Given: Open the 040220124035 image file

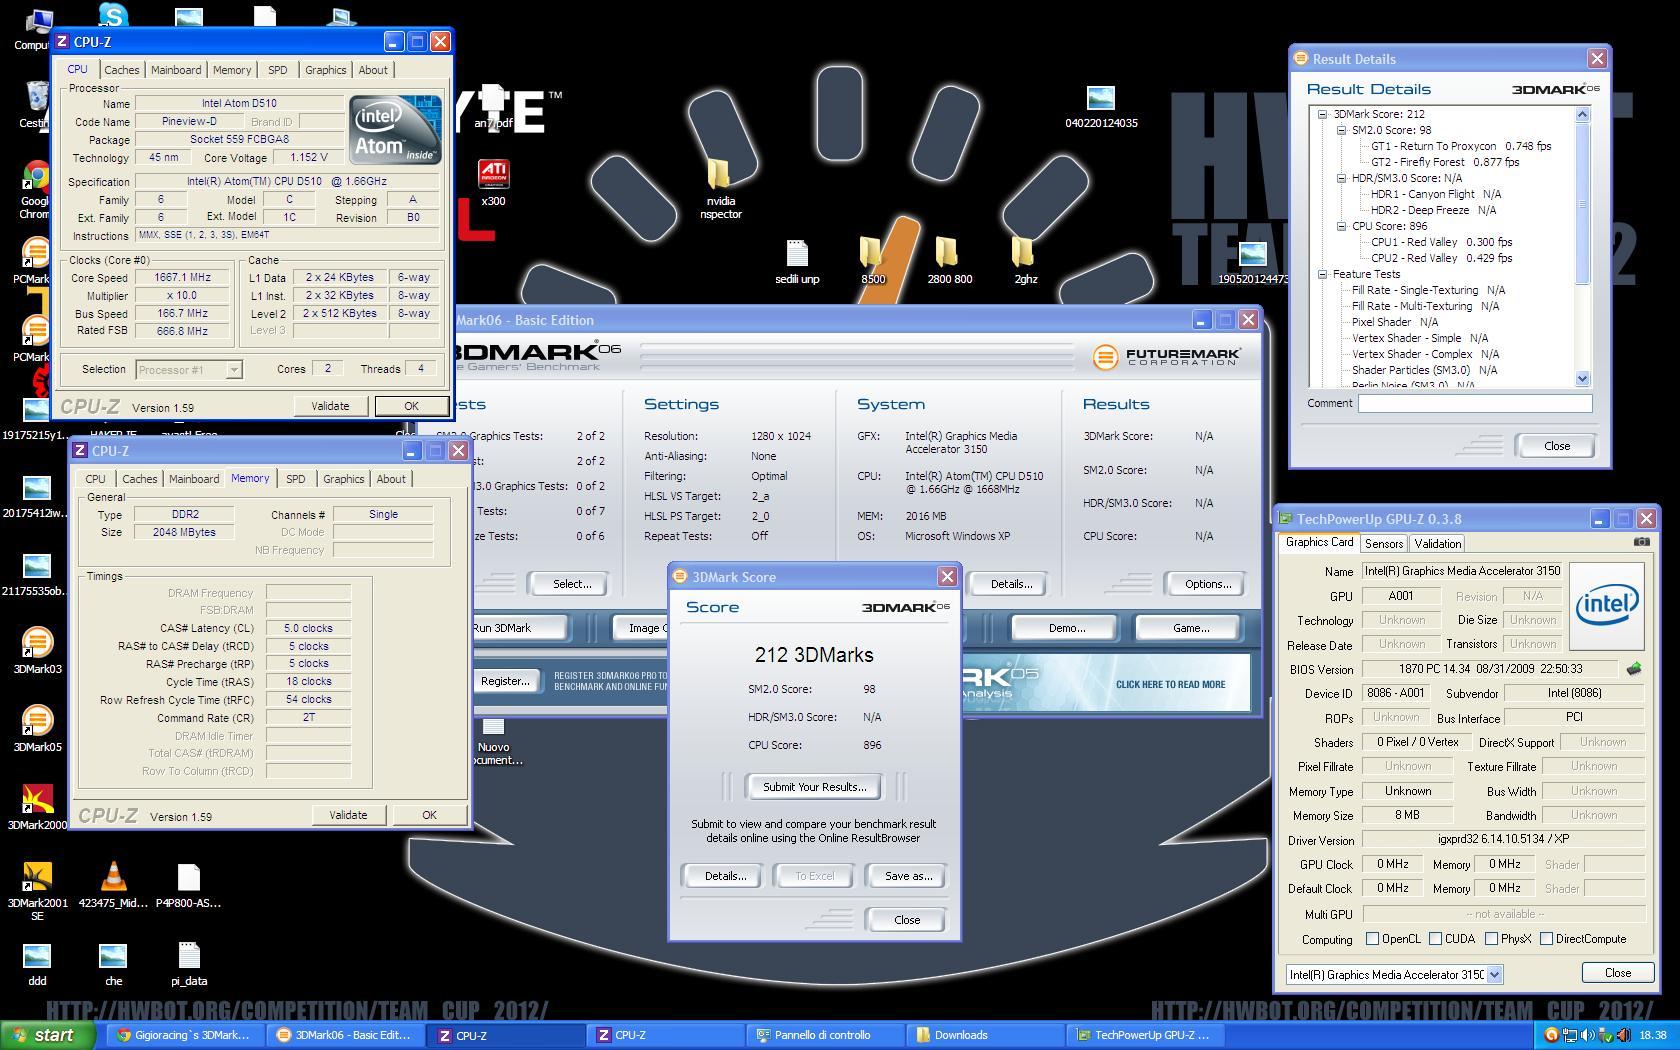Looking at the screenshot, I should click(1101, 107).
